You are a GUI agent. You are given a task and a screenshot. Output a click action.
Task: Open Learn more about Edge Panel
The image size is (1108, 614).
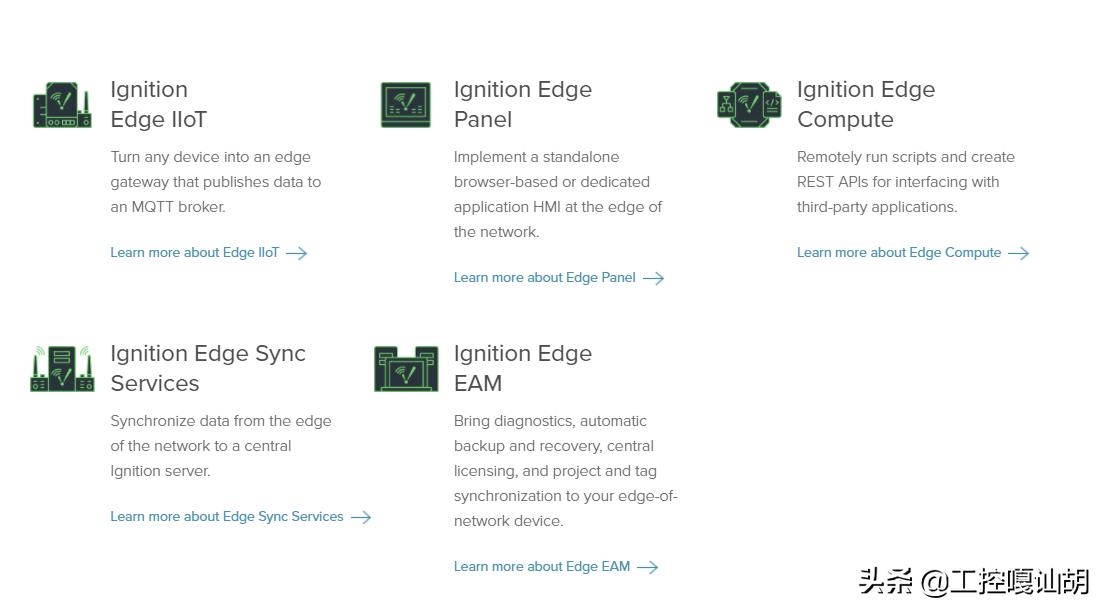click(544, 278)
